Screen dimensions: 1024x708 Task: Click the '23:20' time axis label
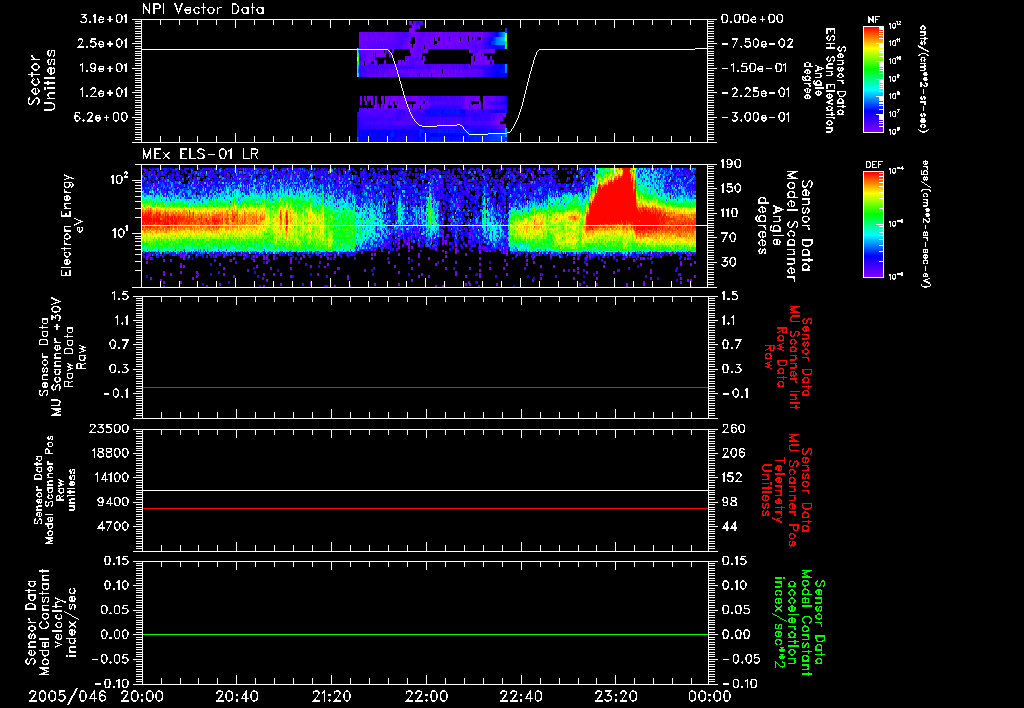(615, 696)
